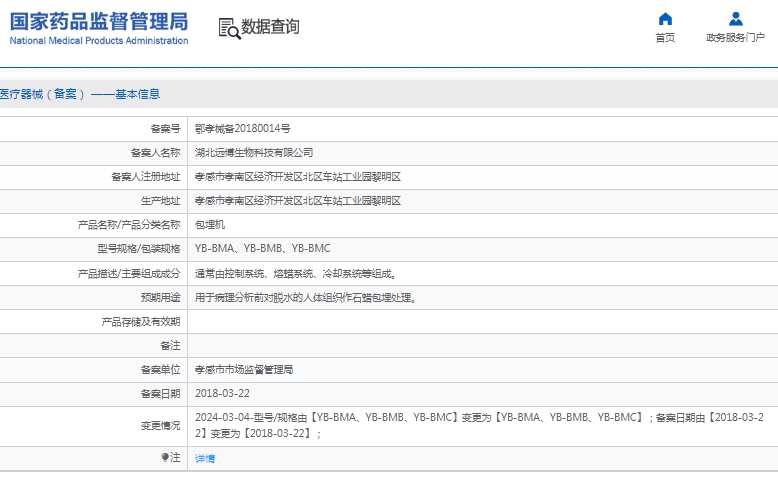Click the 产品存储及有效期 label
This screenshot has width=778, height=479.
(x=140, y=322)
